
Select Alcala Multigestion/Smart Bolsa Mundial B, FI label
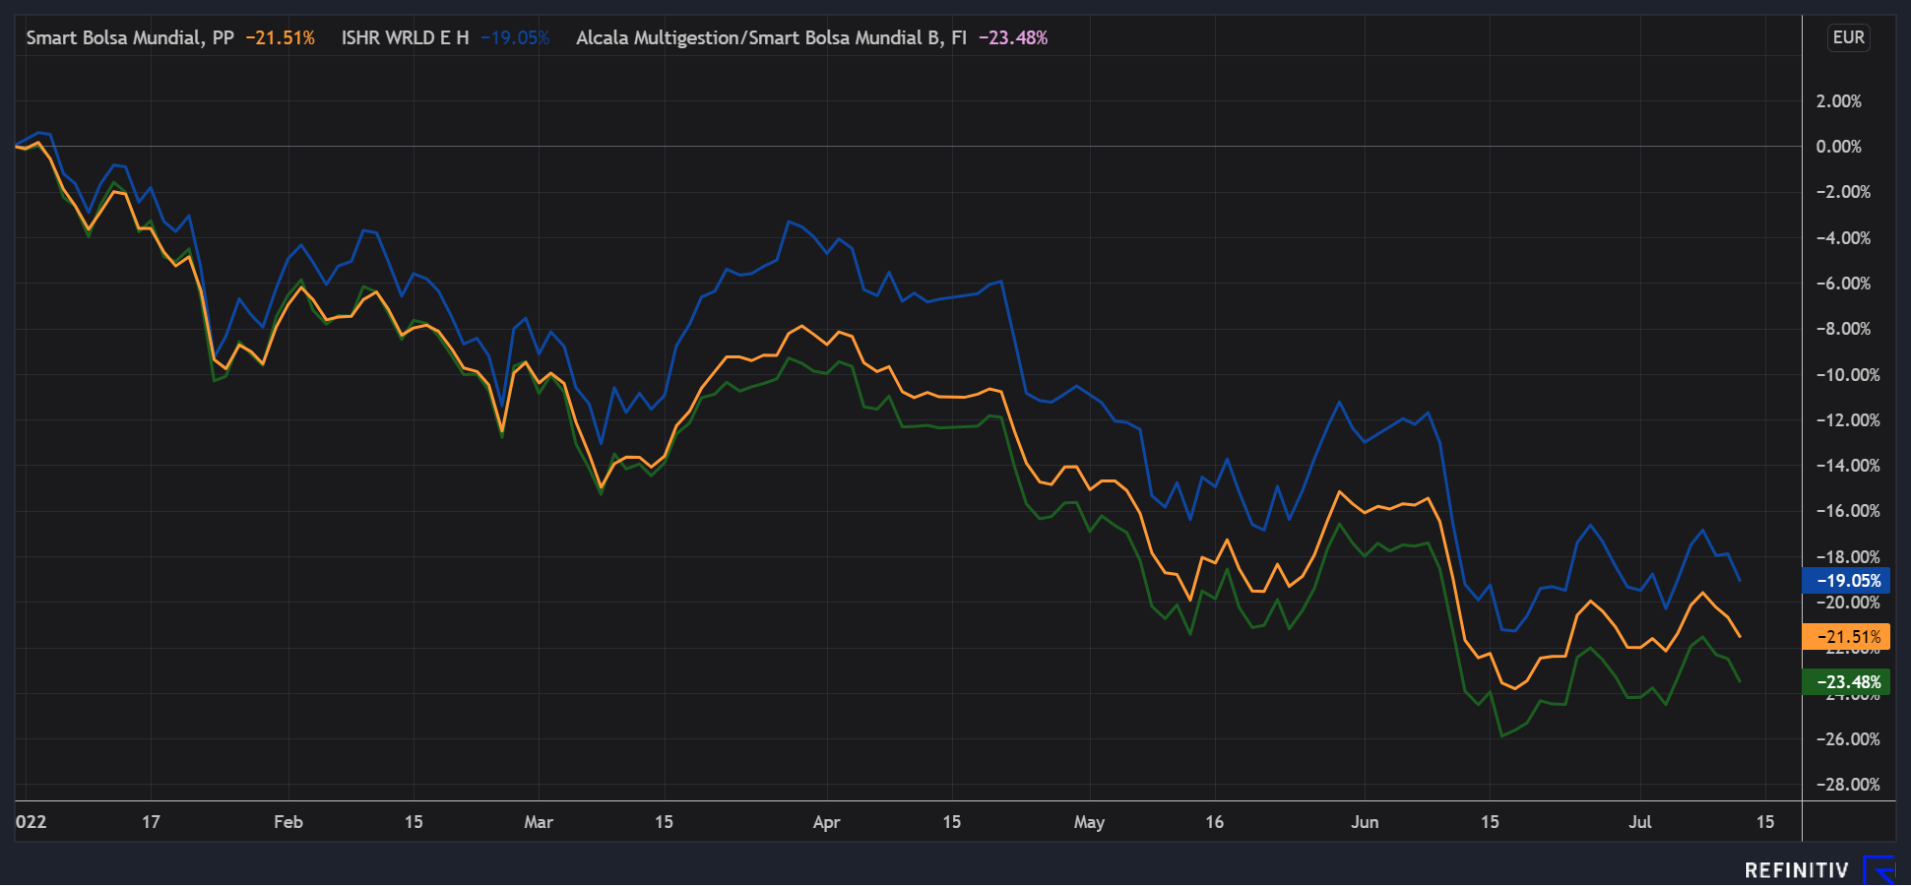point(771,38)
